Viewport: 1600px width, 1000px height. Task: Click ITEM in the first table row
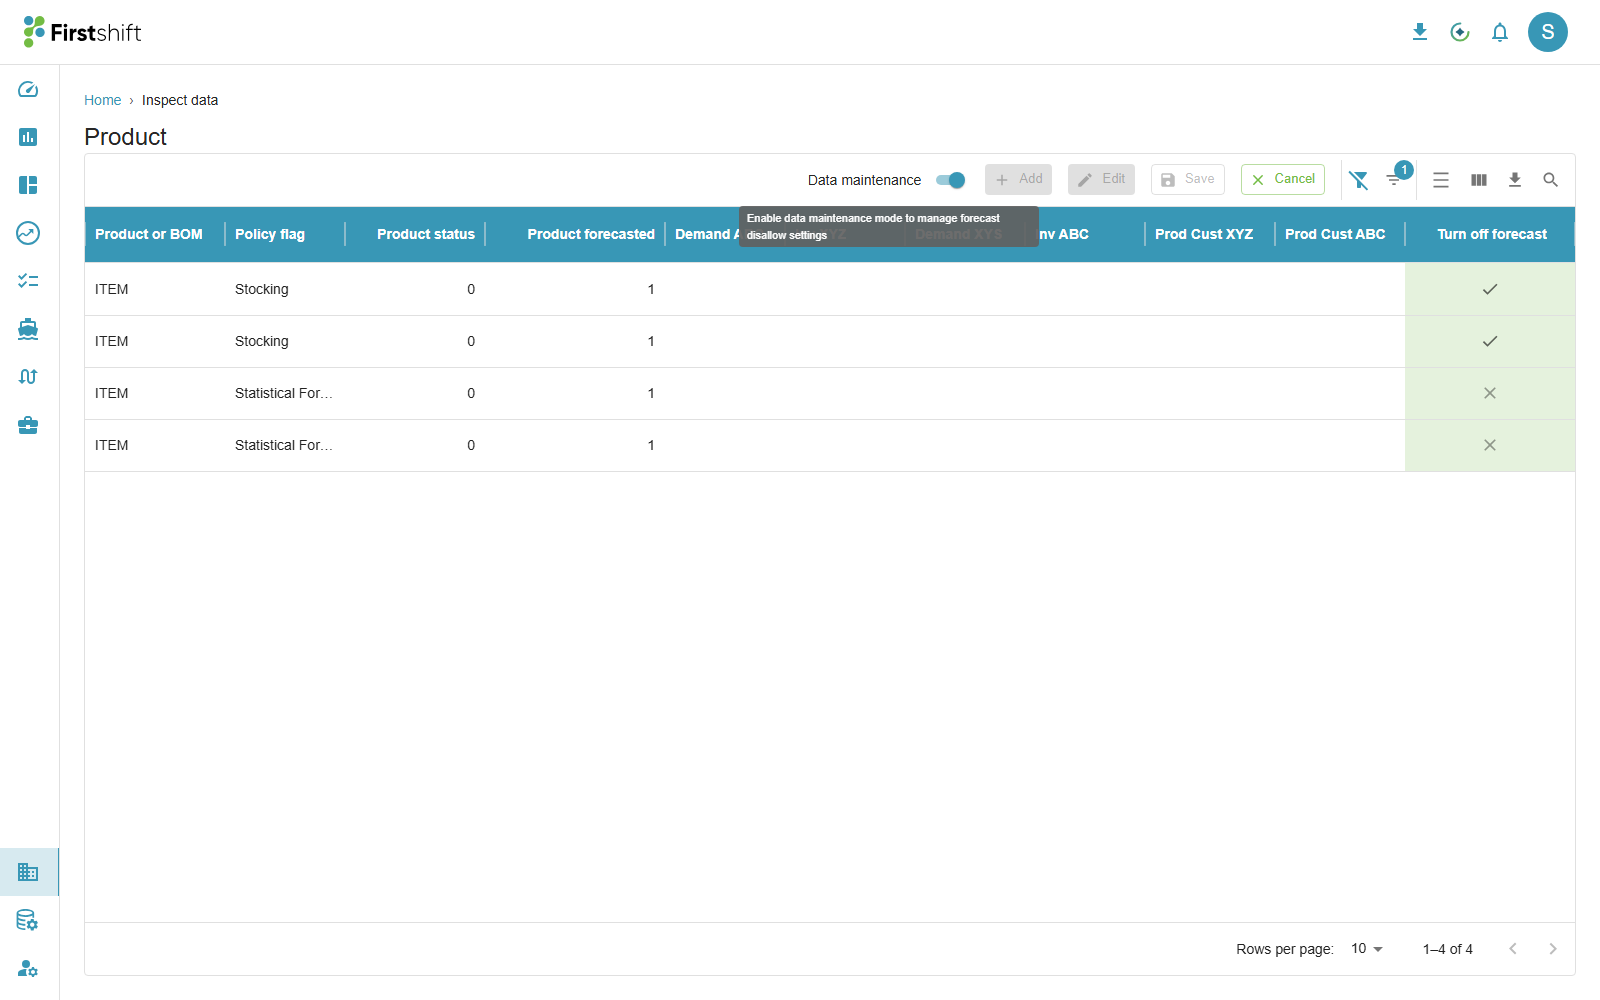(x=112, y=289)
